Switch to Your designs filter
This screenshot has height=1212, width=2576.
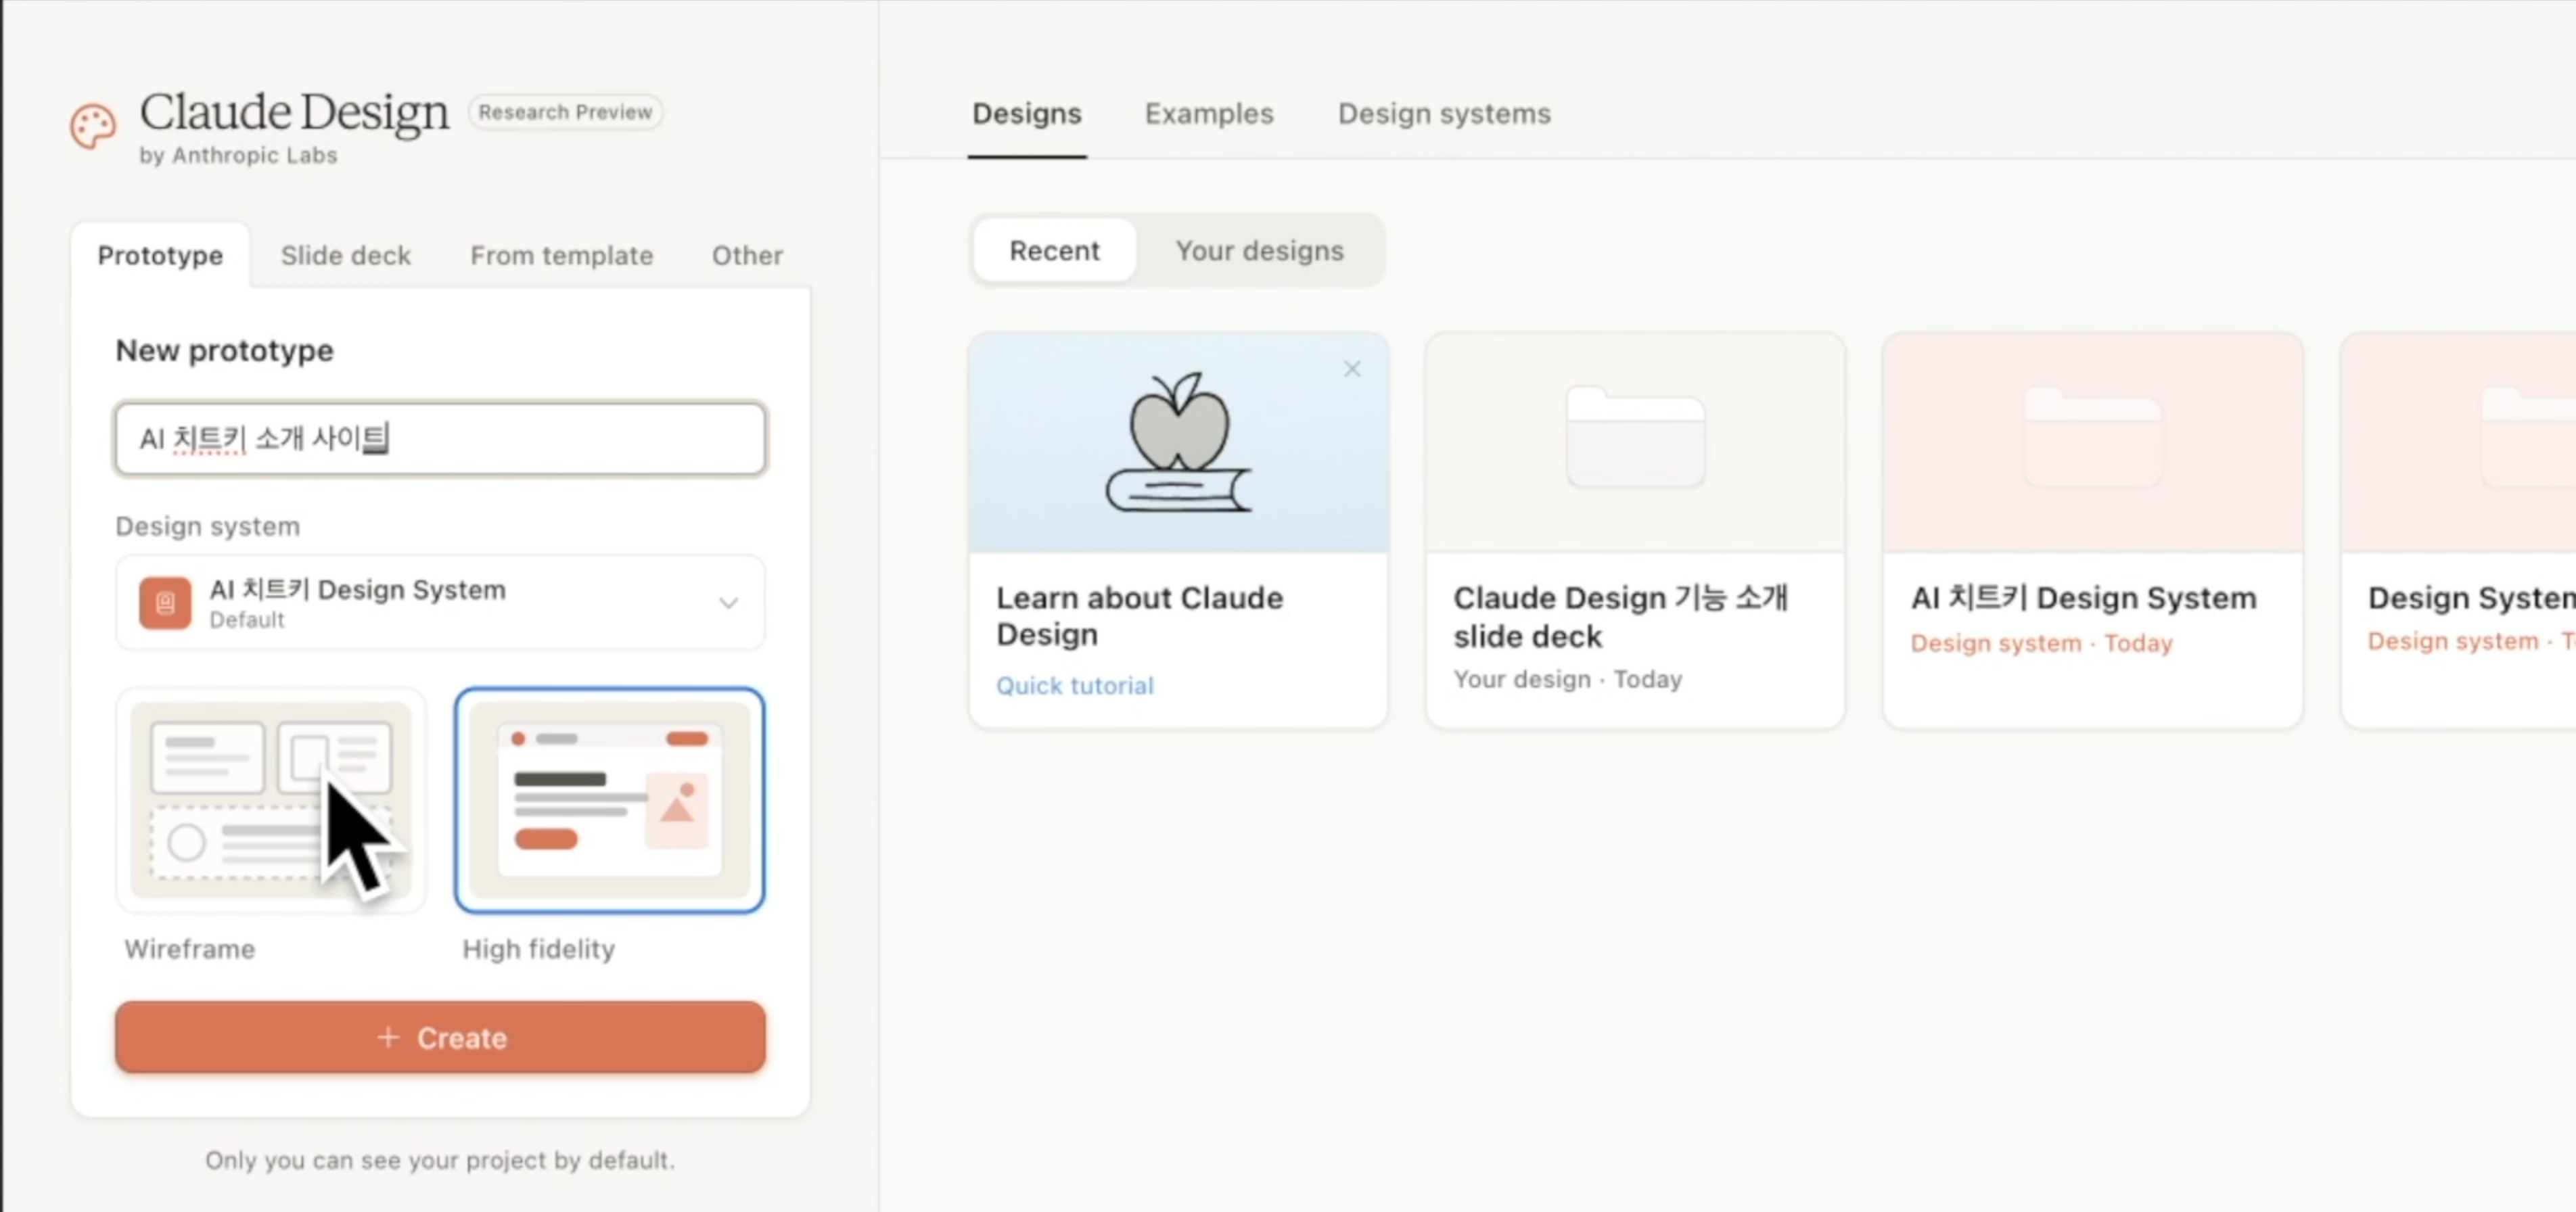tap(1259, 250)
